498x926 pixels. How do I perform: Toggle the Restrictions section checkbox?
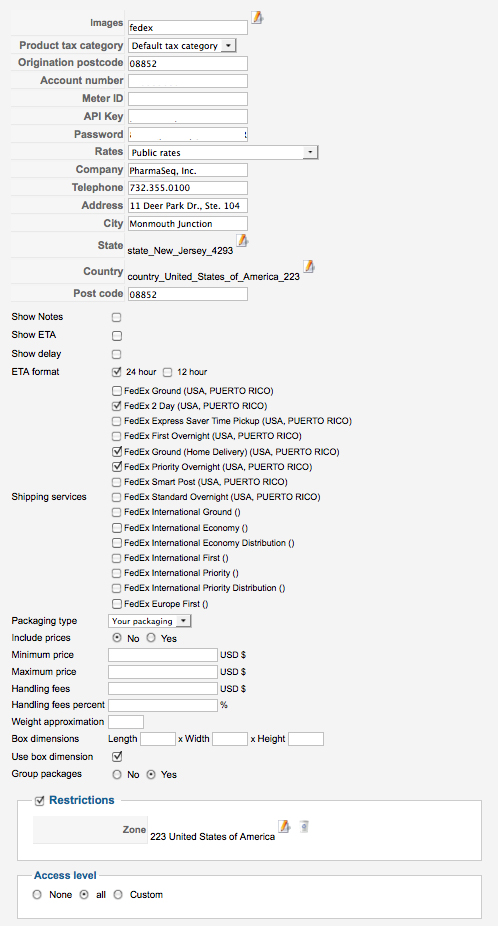40,801
